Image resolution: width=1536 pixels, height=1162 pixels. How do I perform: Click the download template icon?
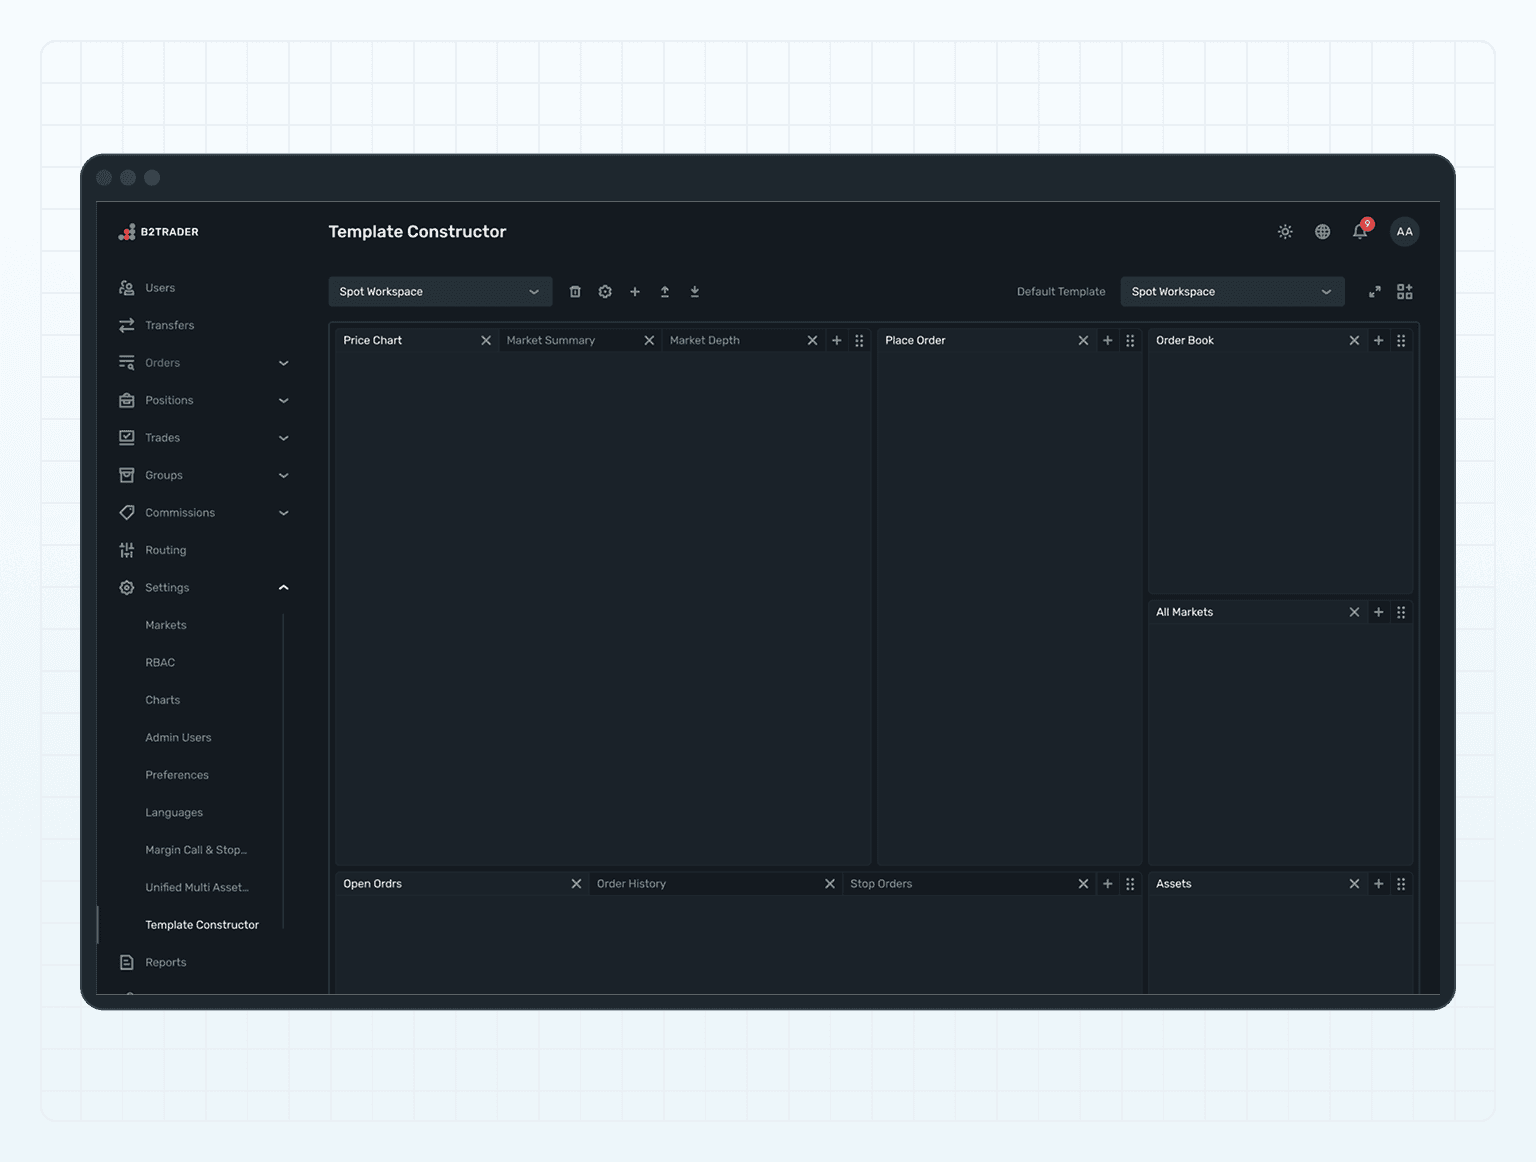point(695,292)
